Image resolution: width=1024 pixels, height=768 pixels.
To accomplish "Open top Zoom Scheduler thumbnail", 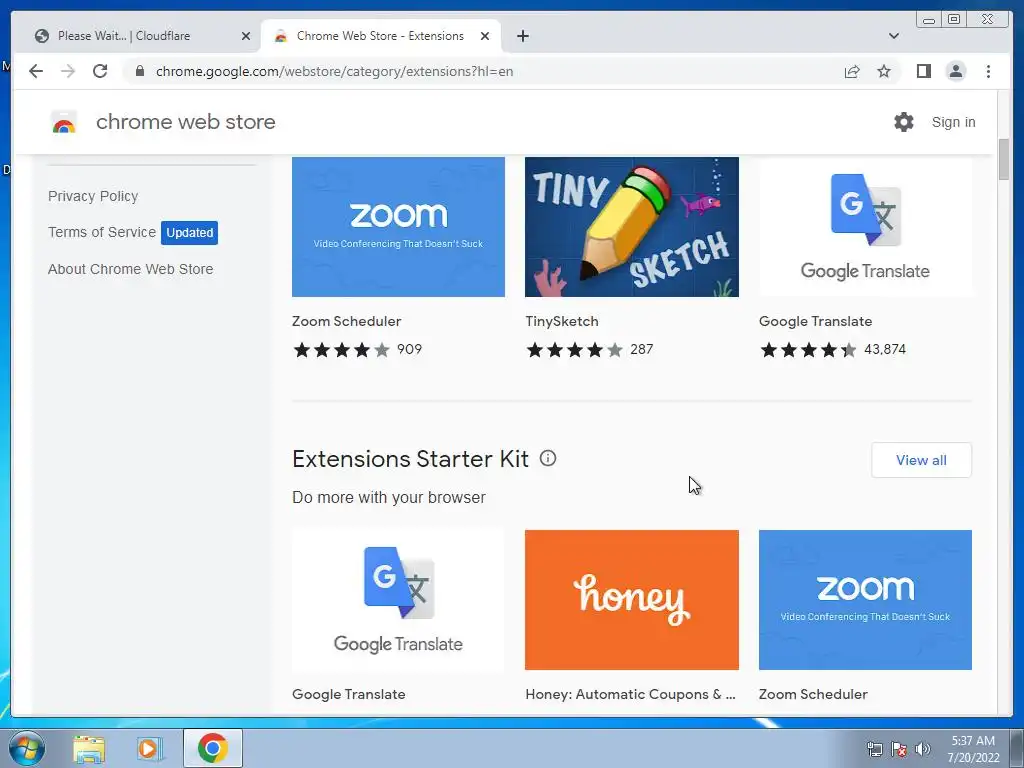I will [398, 227].
